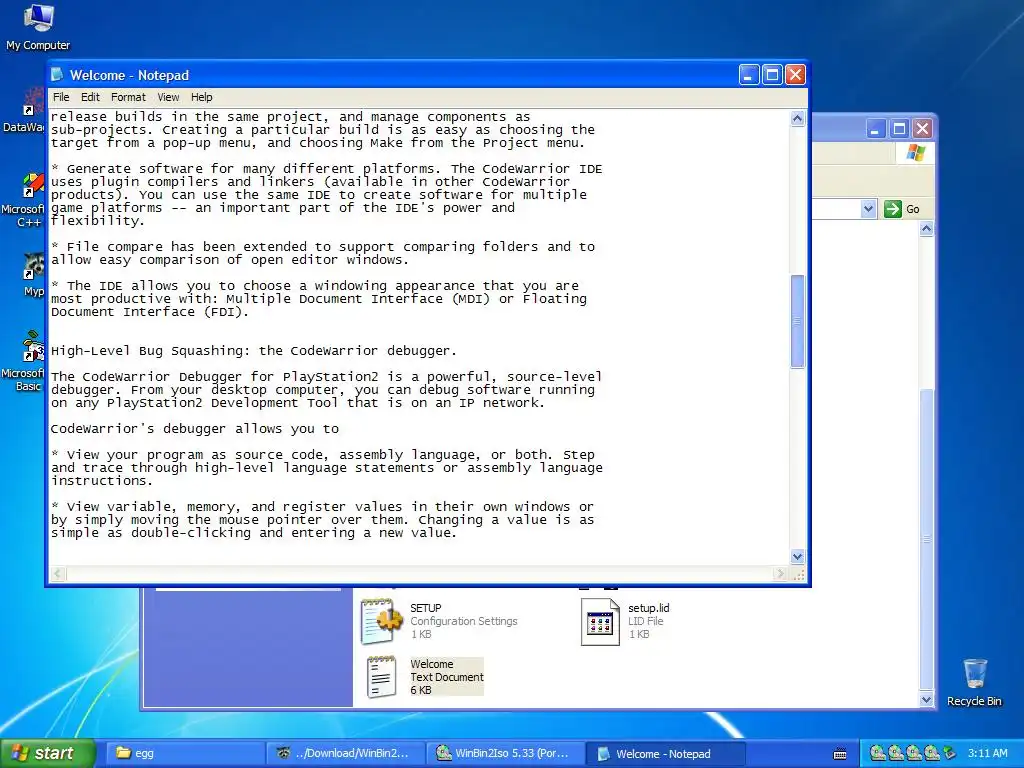Viewport: 1024px width, 768px height.
Task: Click the first disc icon in system tray
Action: click(x=877, y=753)
